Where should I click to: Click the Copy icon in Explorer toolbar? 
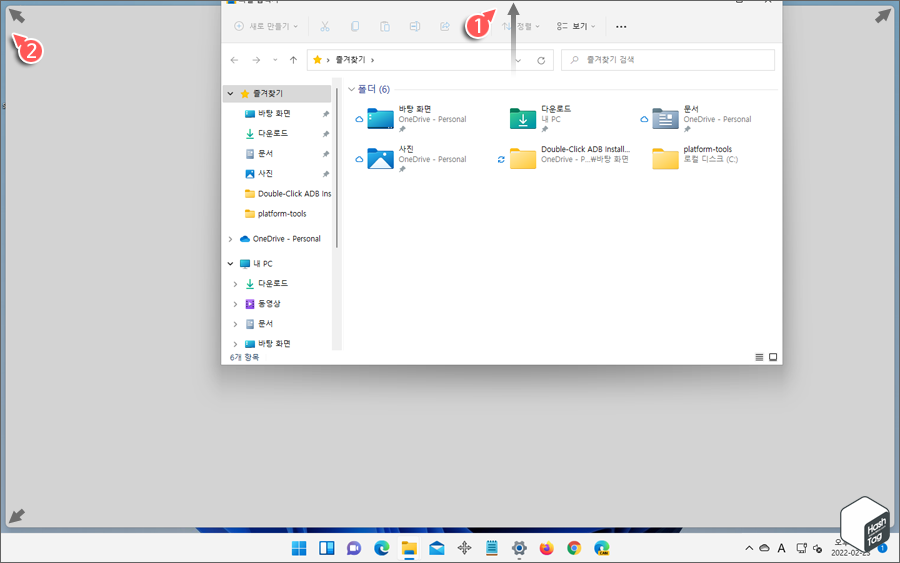pyautogui.click(x=355, y=26)
